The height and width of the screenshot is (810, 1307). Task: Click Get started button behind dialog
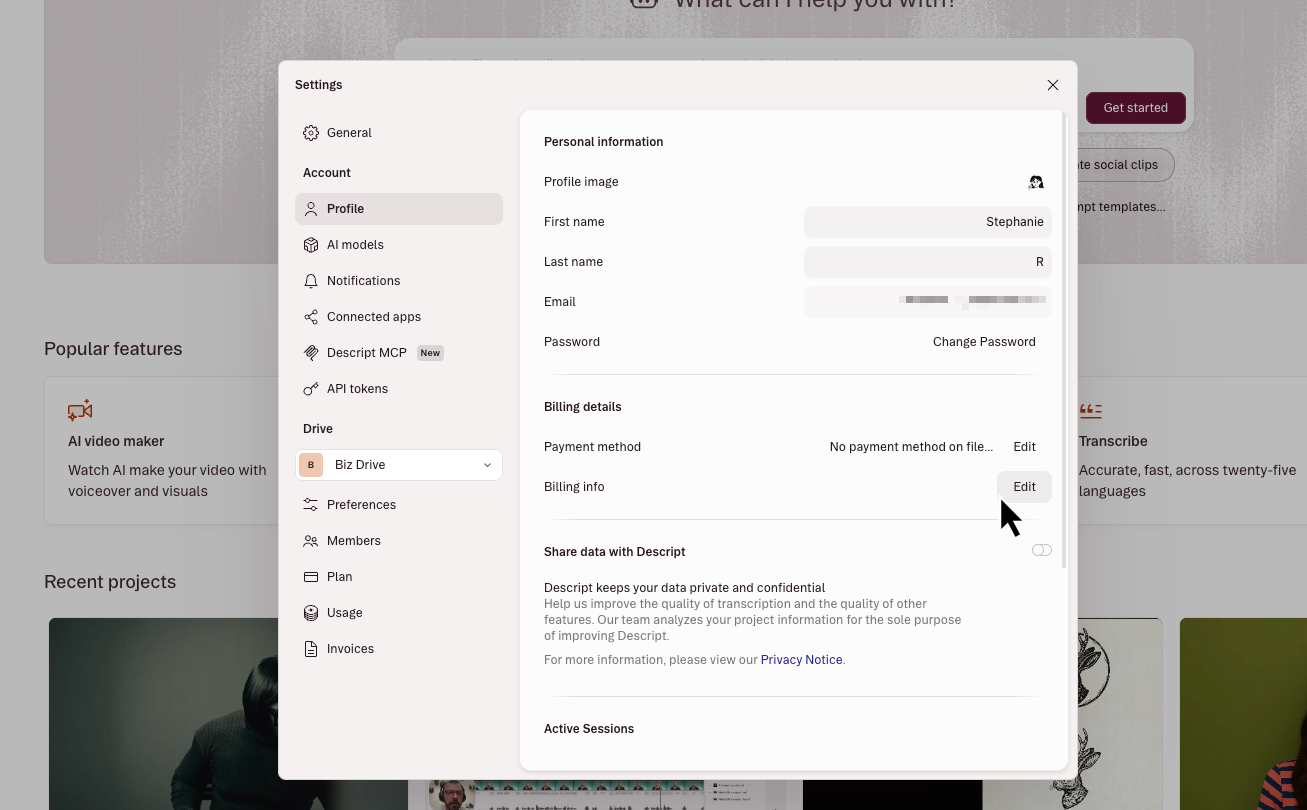1135,108
